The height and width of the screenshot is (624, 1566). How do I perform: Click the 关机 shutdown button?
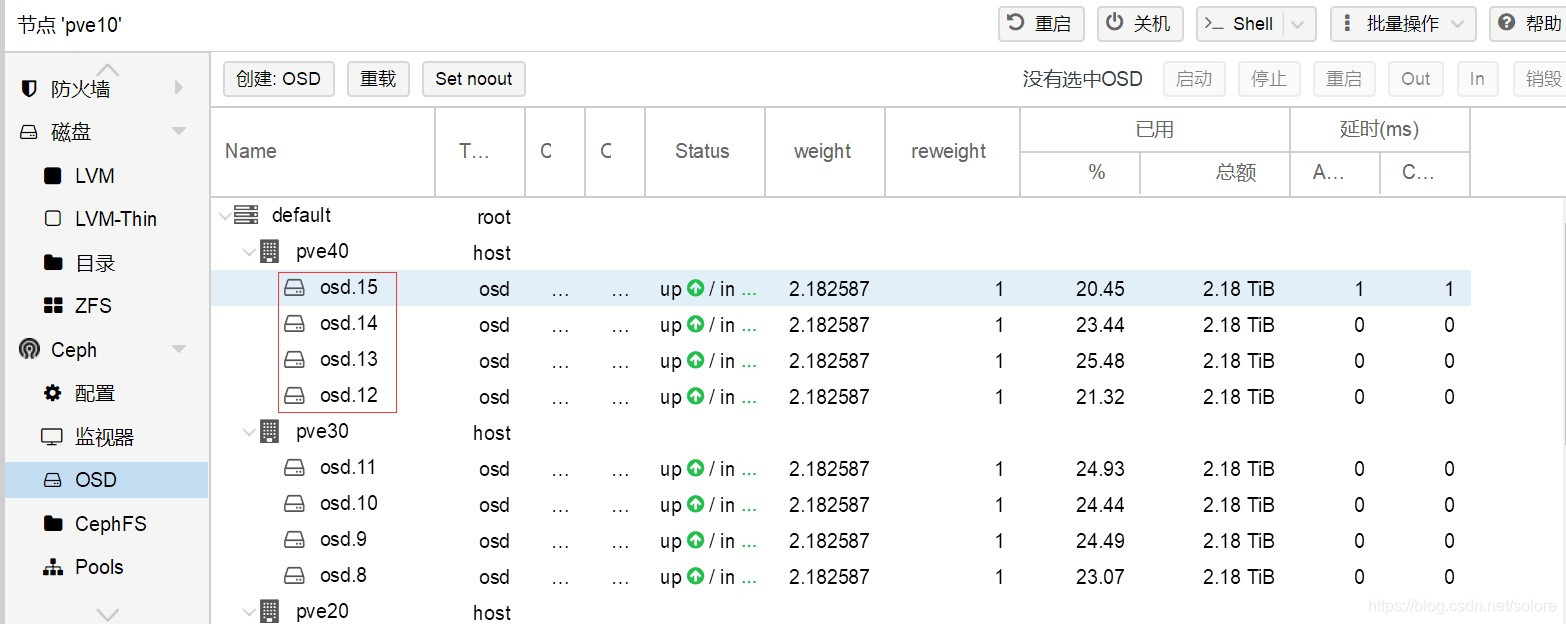tap(1140, 24)
